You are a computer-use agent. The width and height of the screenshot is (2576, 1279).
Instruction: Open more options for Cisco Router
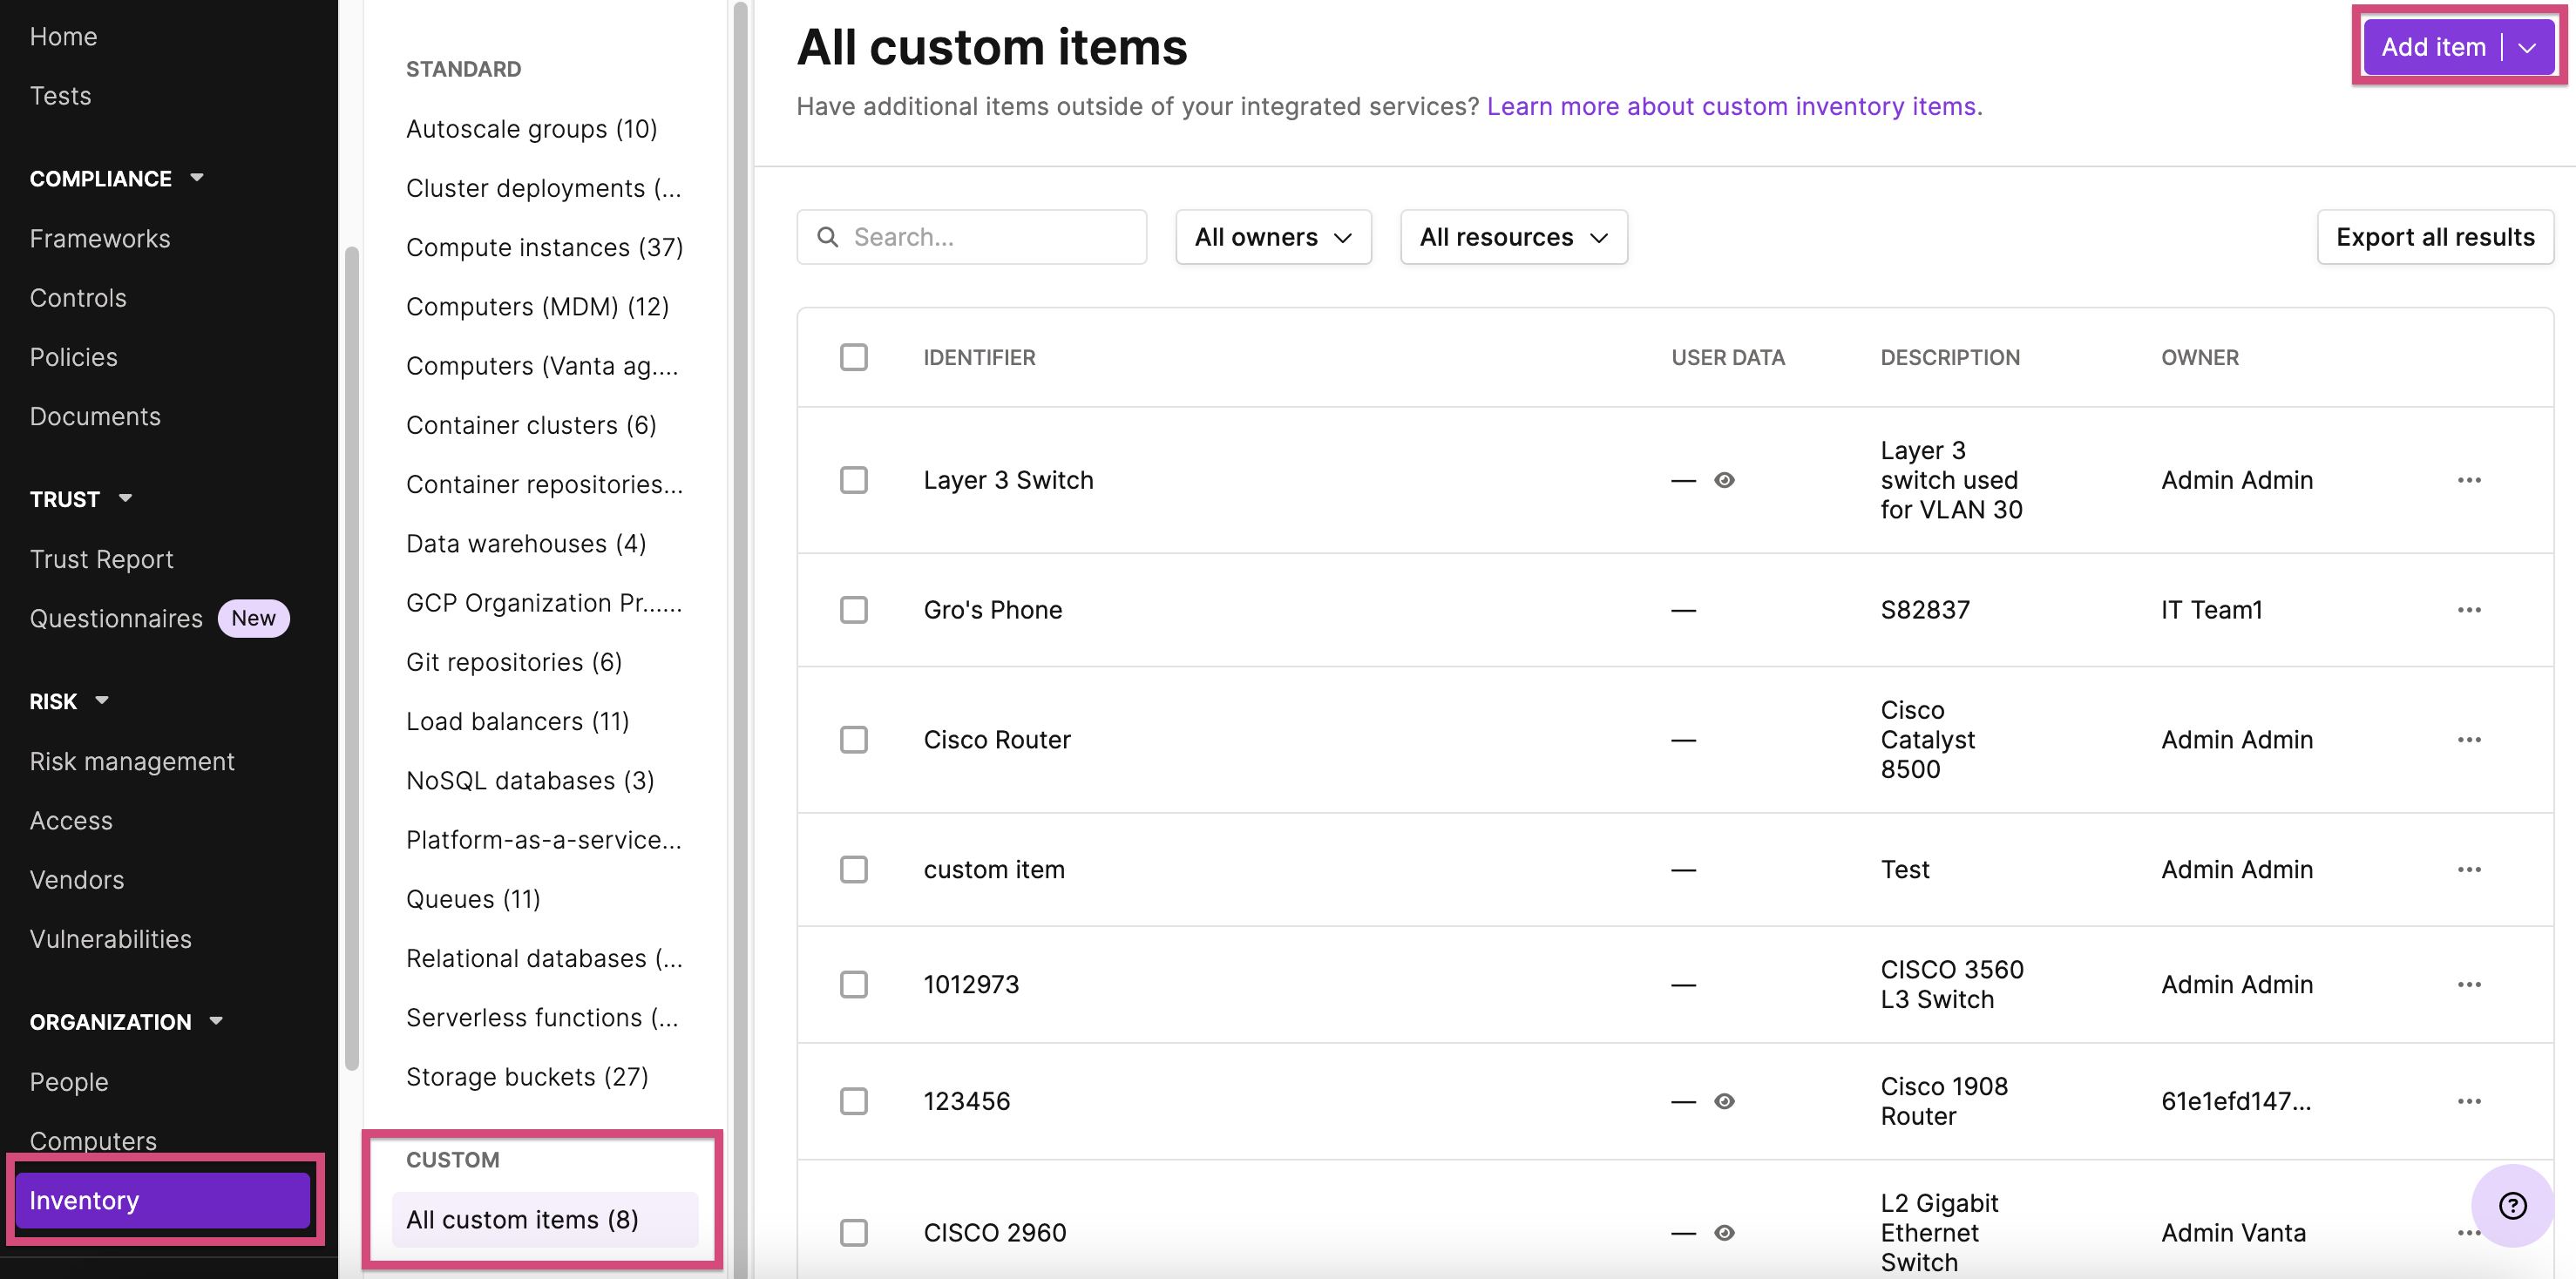[x=2469, y=740]
